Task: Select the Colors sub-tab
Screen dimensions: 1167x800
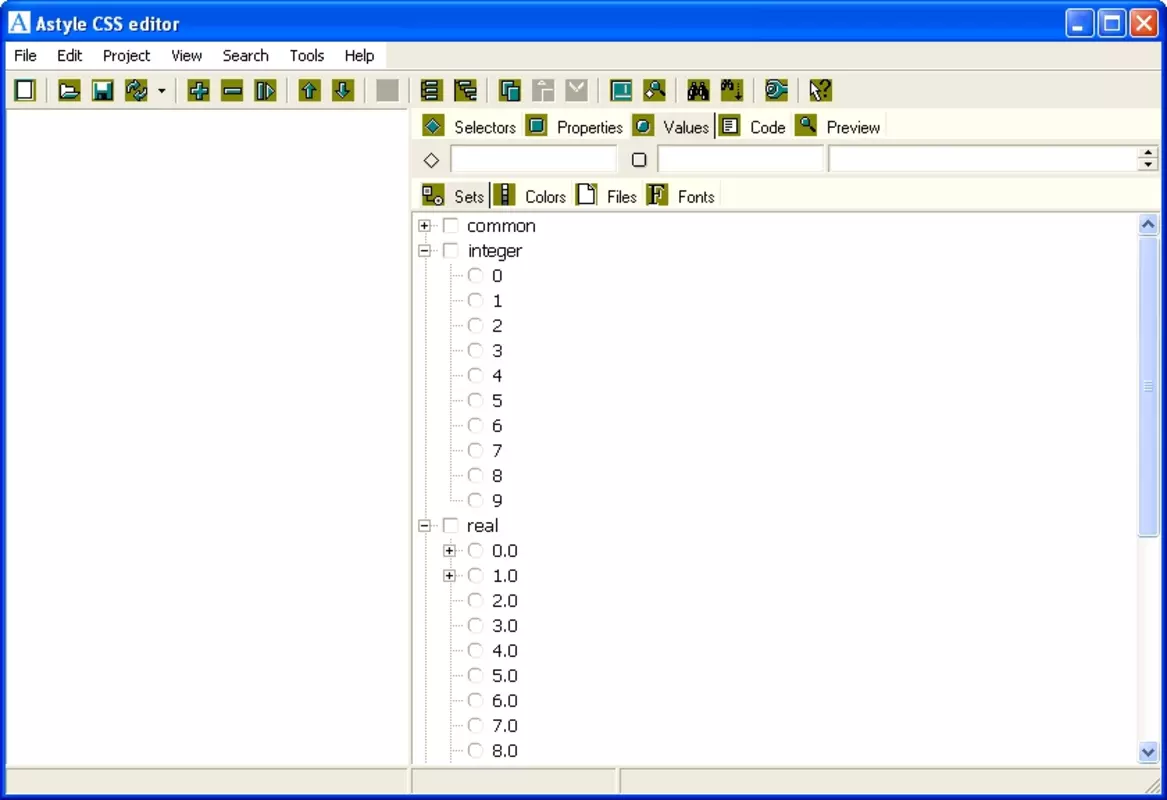Action: click(530, 196)
